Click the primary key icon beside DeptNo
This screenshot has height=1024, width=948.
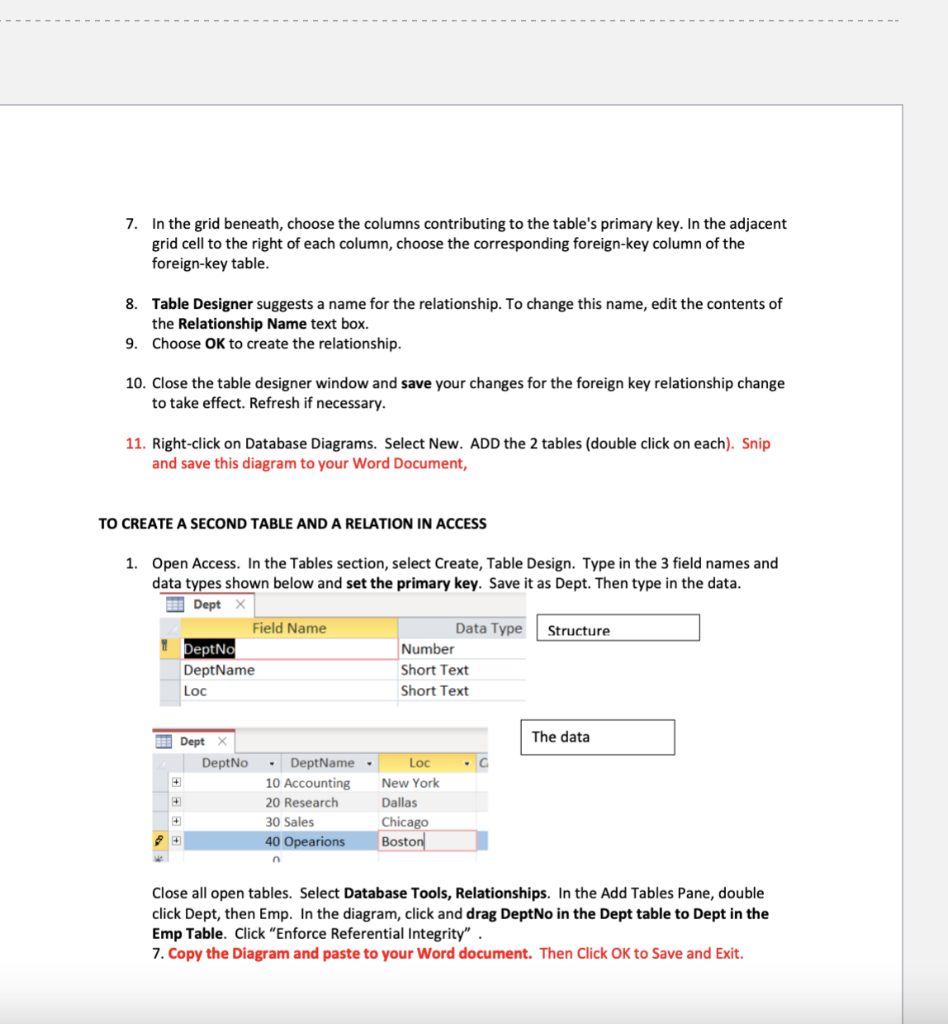pos(162,647)
